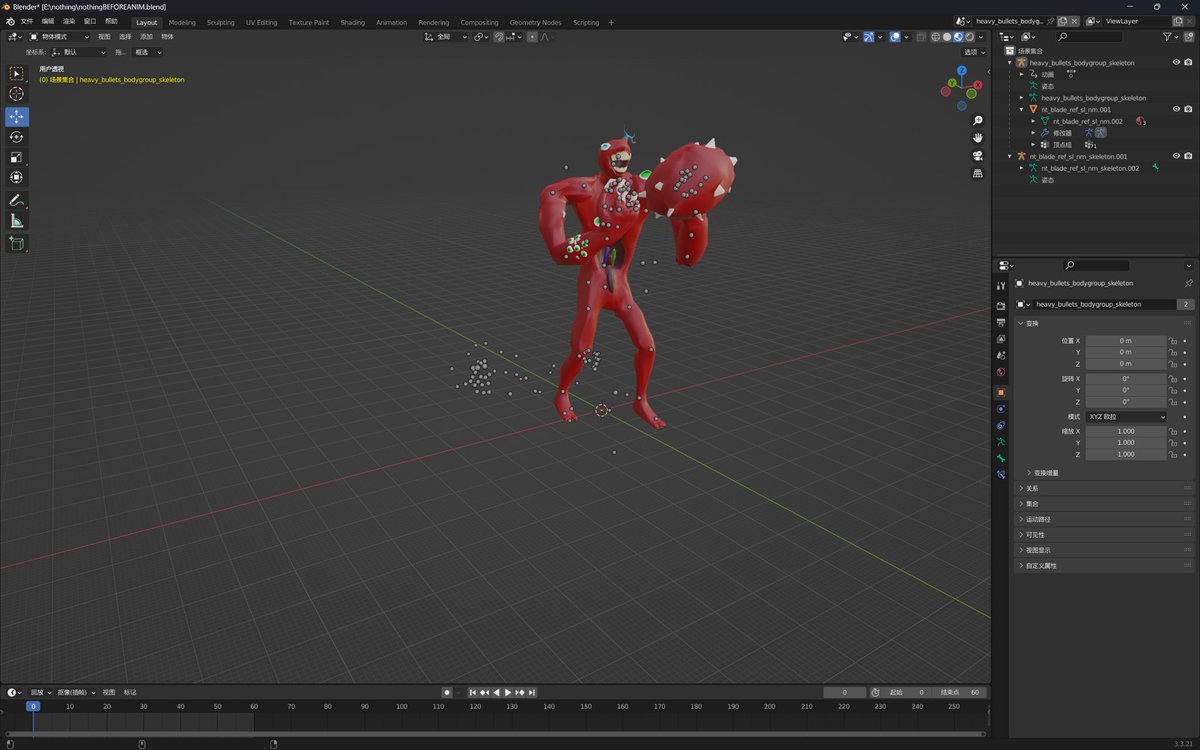Pin the properties editor context
Viewport: 1200px width, 750px height.
1188,283
